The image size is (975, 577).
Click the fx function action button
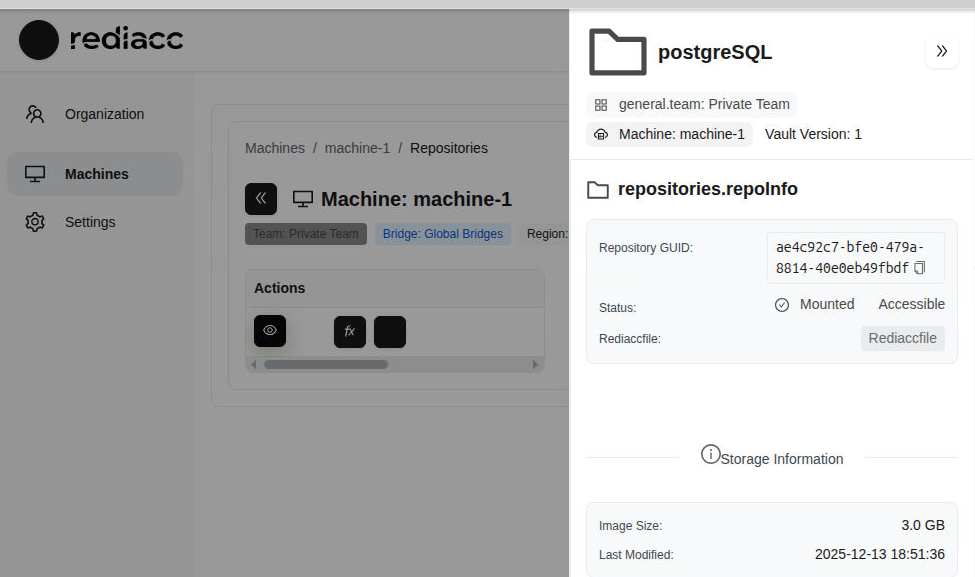350,331
